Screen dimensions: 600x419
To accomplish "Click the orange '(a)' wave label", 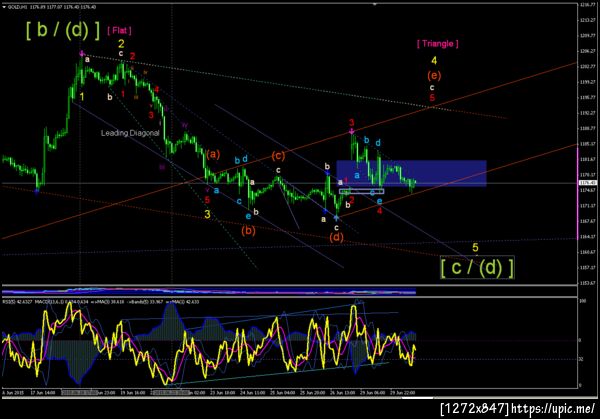I will (213, 154).
